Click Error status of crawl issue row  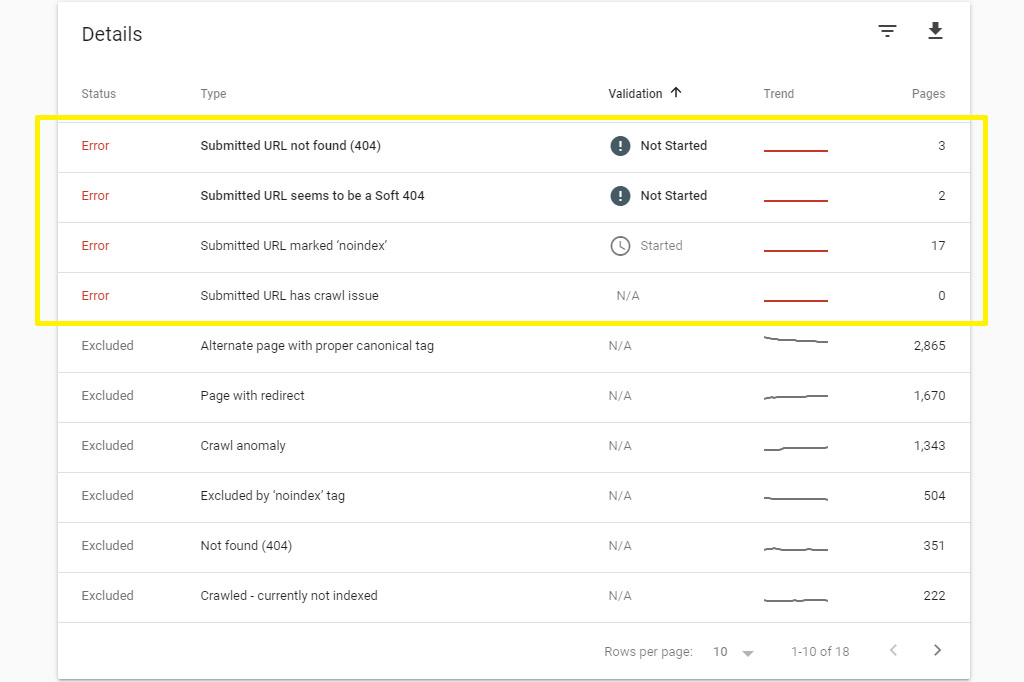tap(95, 296)
